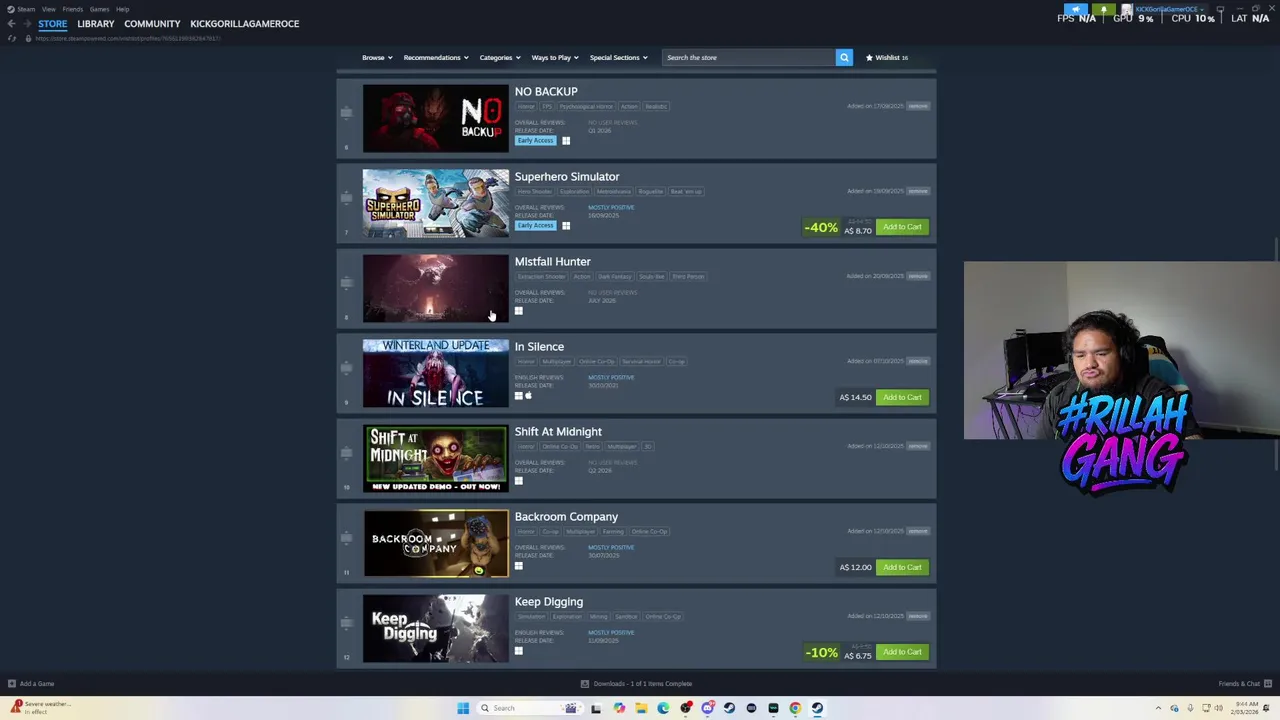Viewport: 1280px width, 720px height.
Task: Go back with the Steam back arrow
Action: [11, 23]
